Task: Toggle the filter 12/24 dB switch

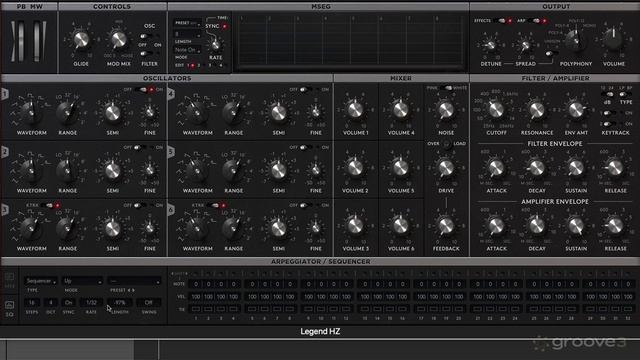Action: click(607, 94)
